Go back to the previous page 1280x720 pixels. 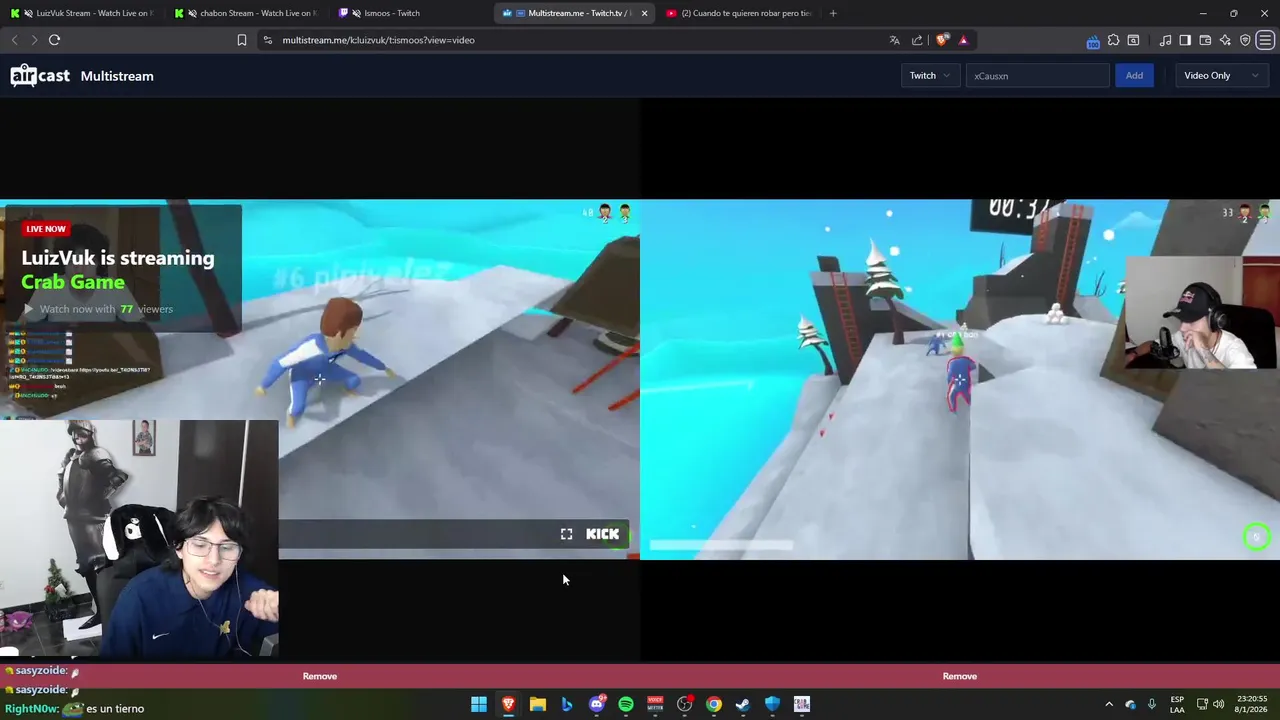click(x=14, y=40)
